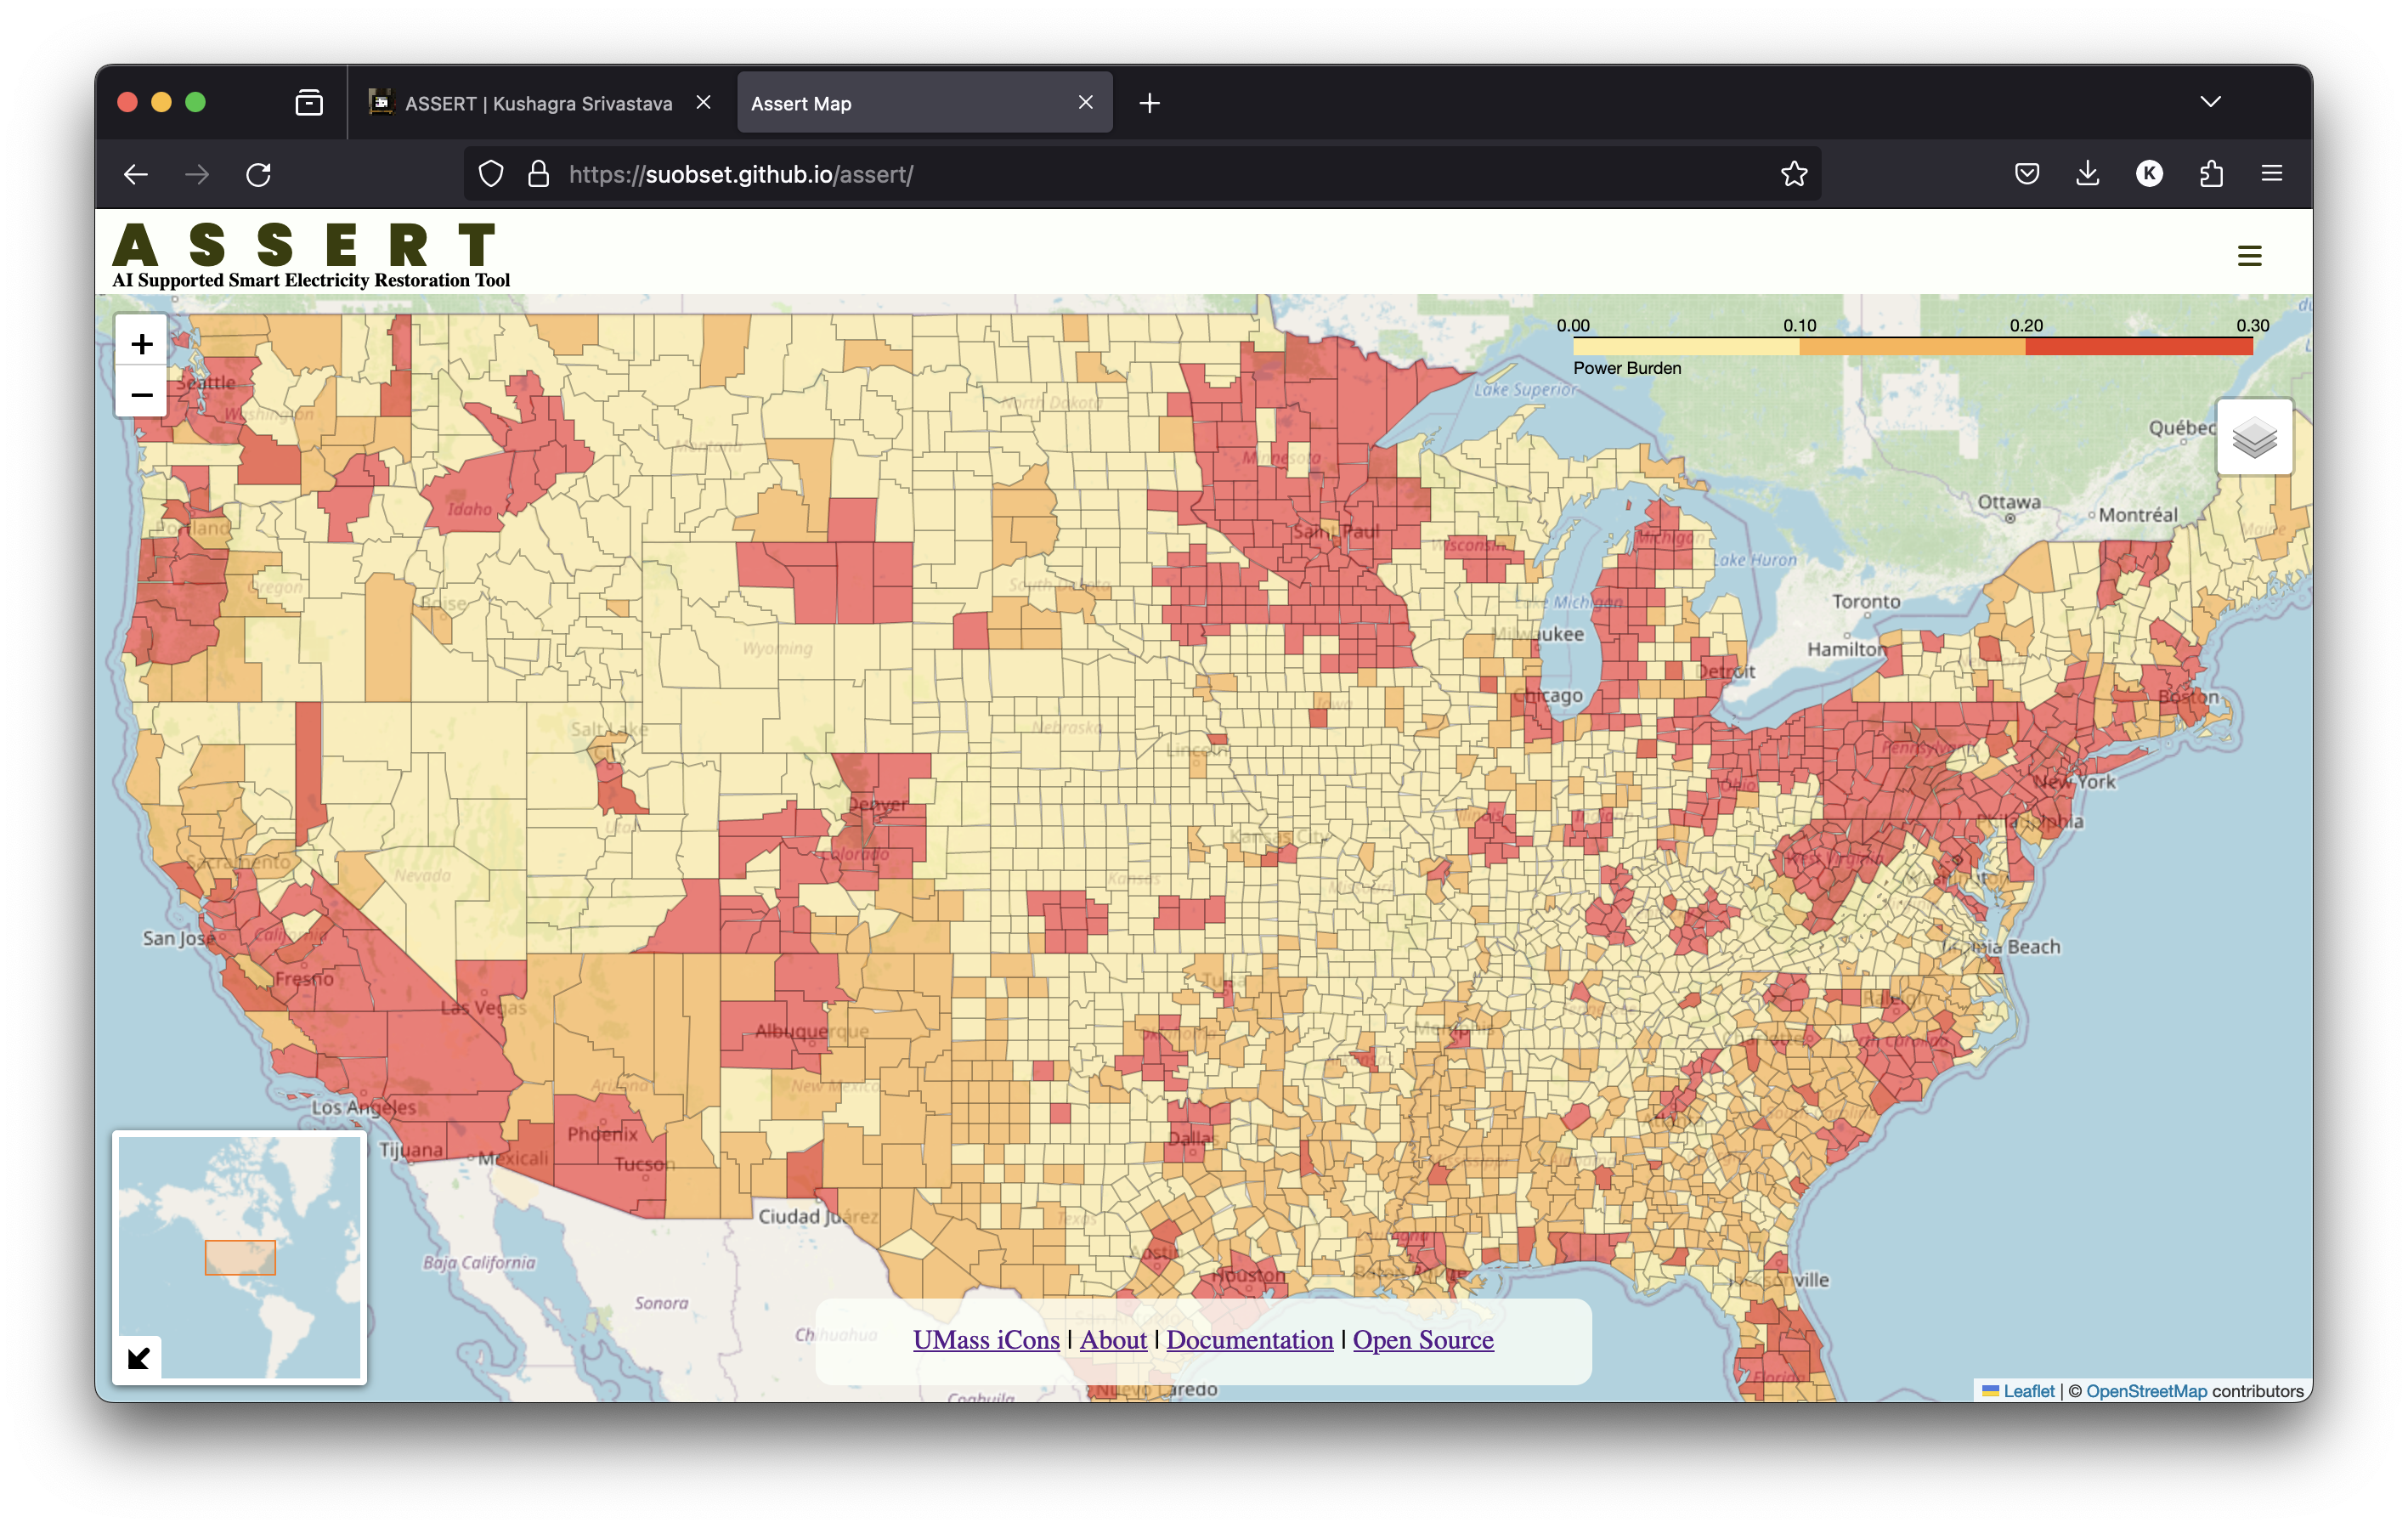
Task: Save page to Pocket
Action: [2026, 174]
